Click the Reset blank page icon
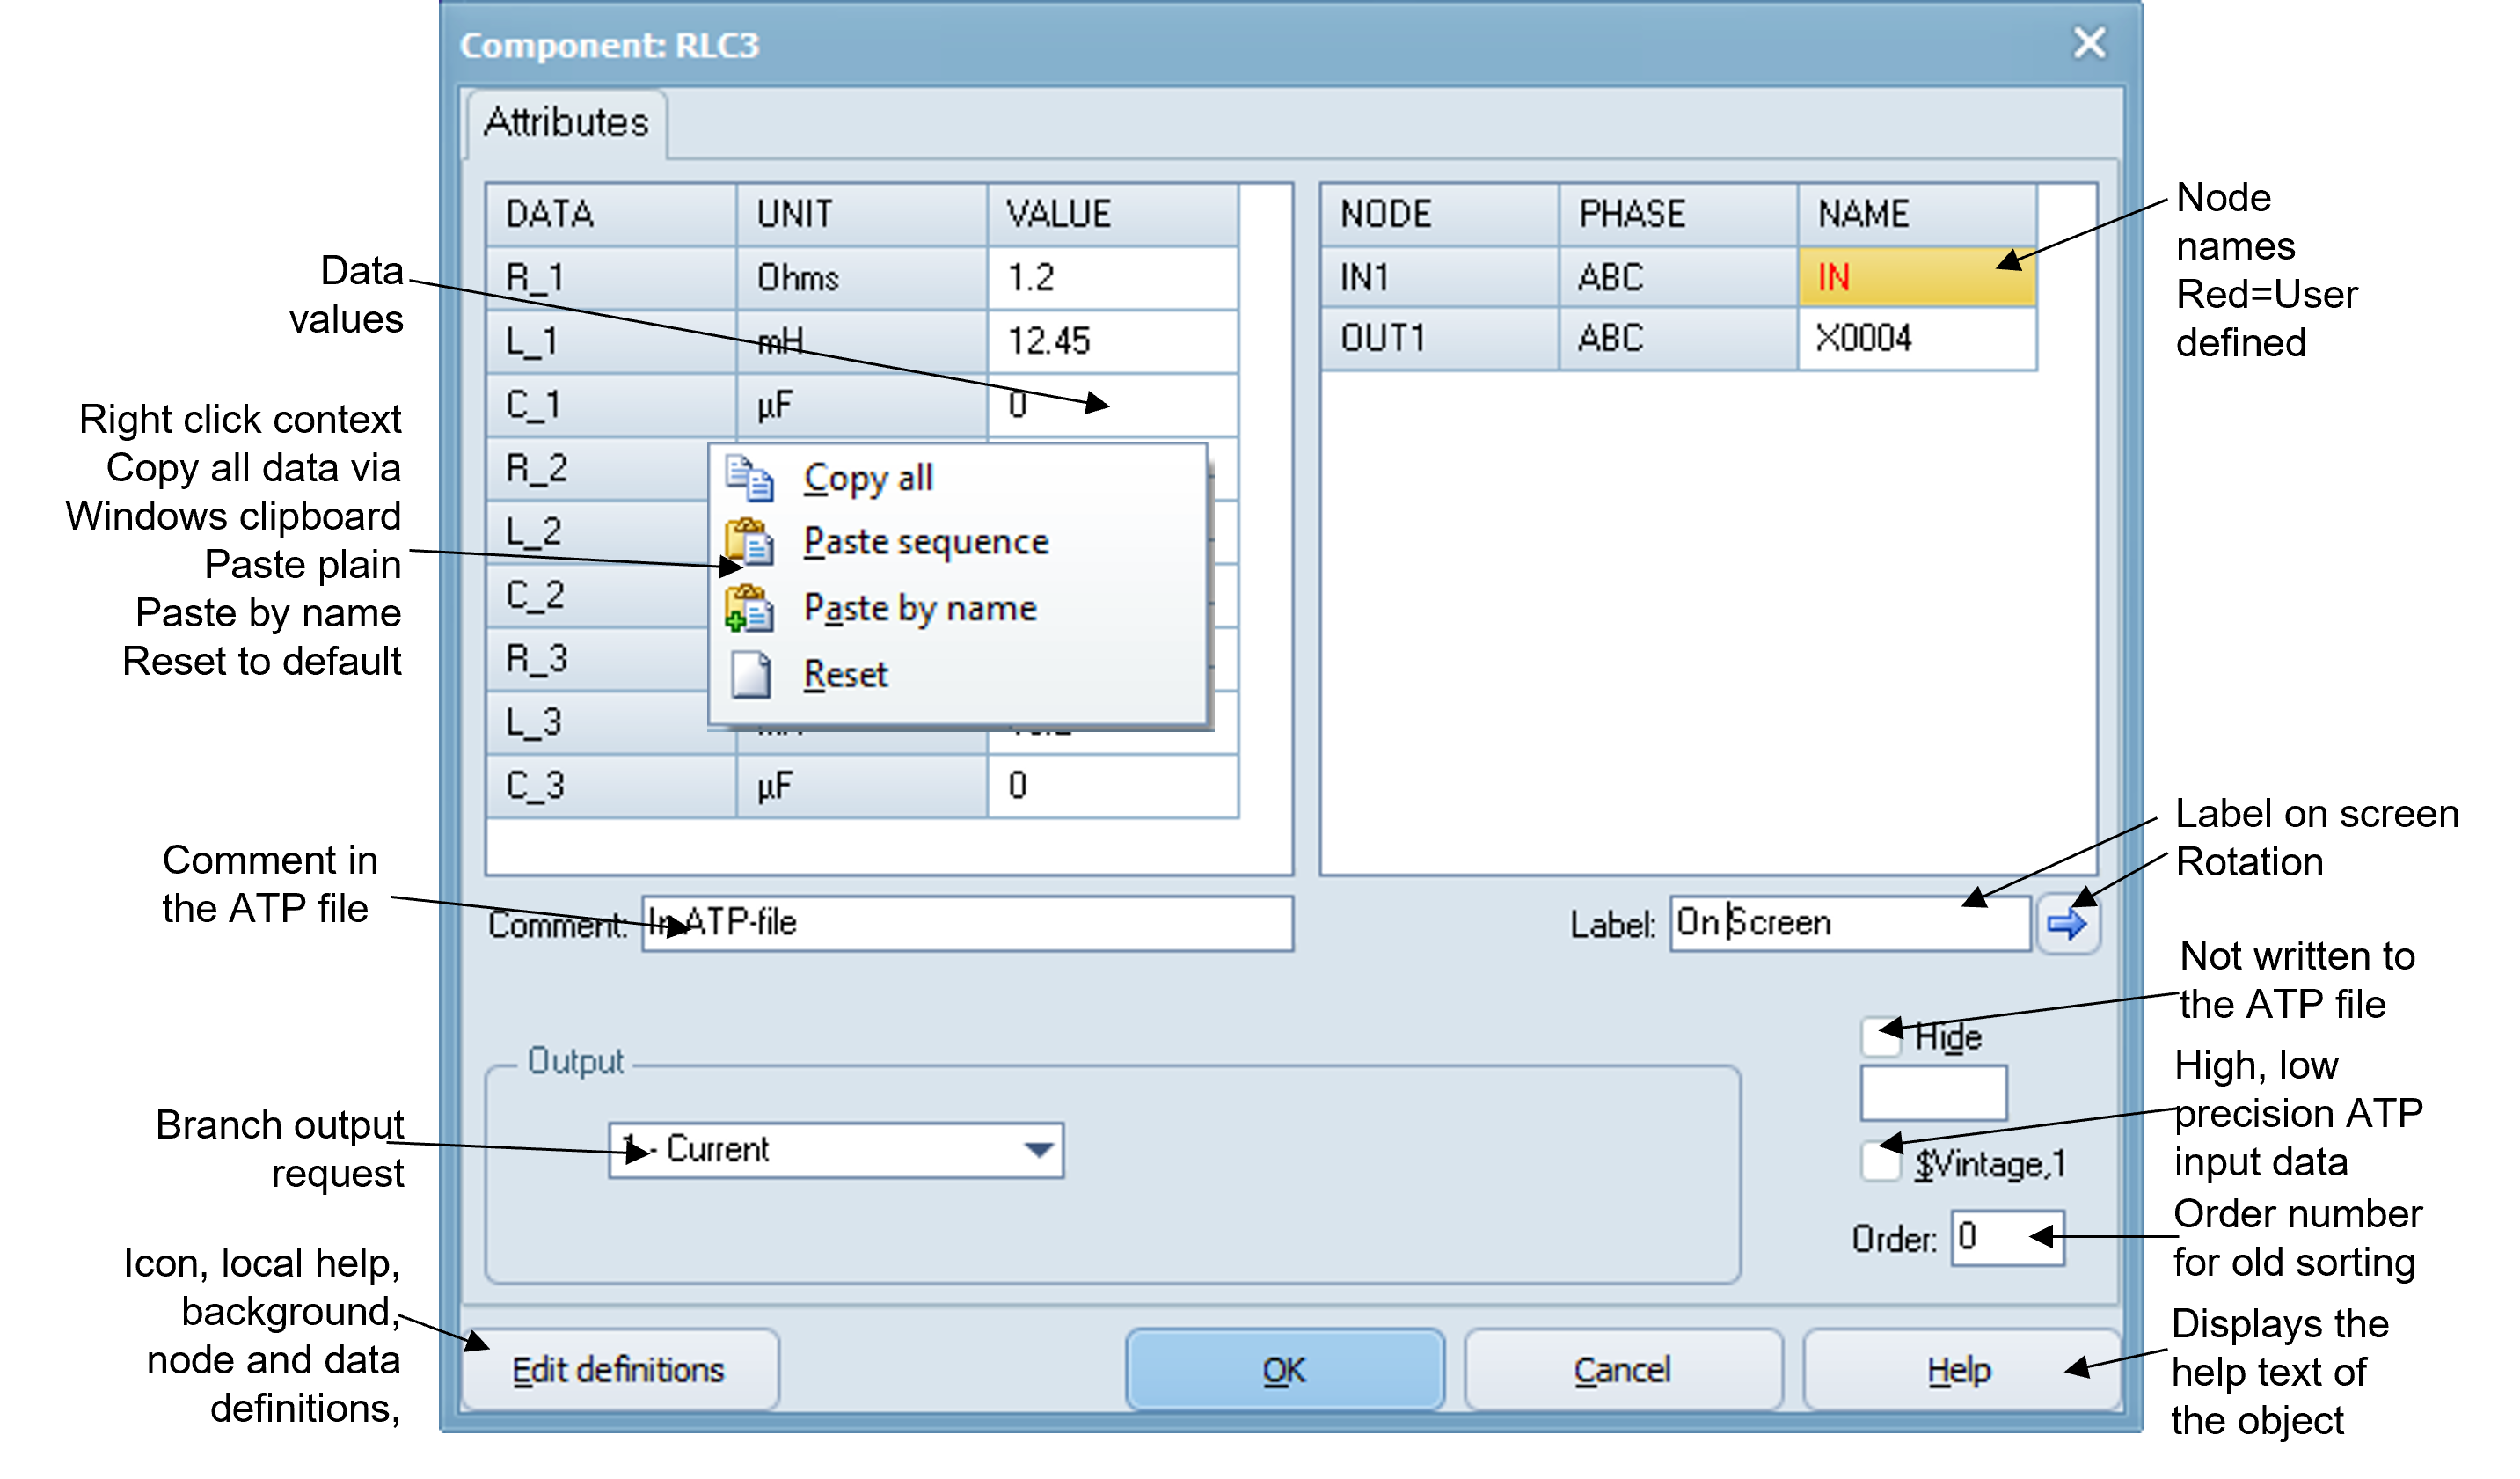Image resolution: width=2520 pixels, height=1479 pixels. pyautogui.click(x=750, y=674)
